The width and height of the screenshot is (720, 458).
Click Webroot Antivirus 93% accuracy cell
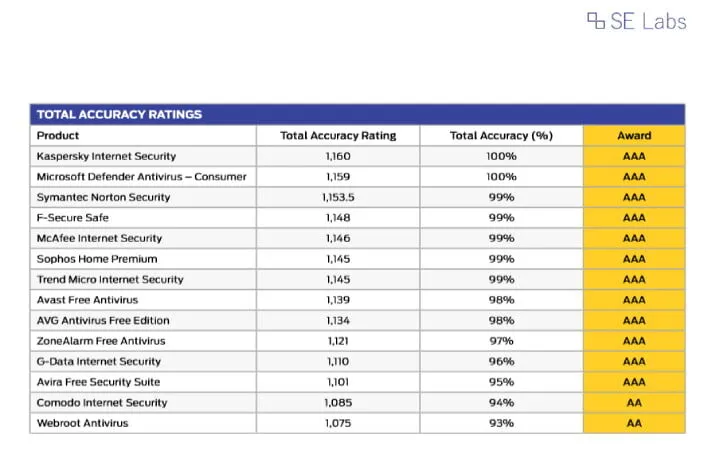click(501, 423)
